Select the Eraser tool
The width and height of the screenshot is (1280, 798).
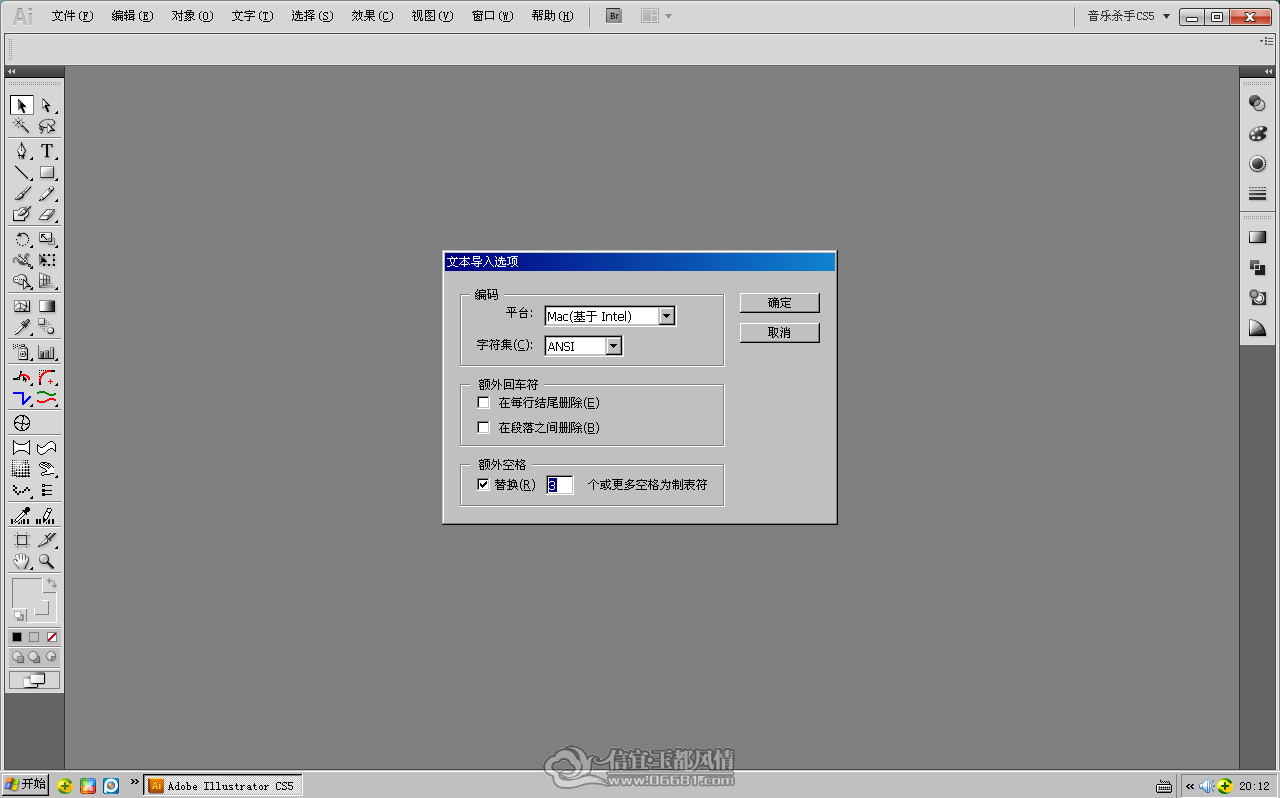pyautogui.click(x=47, y=214)
